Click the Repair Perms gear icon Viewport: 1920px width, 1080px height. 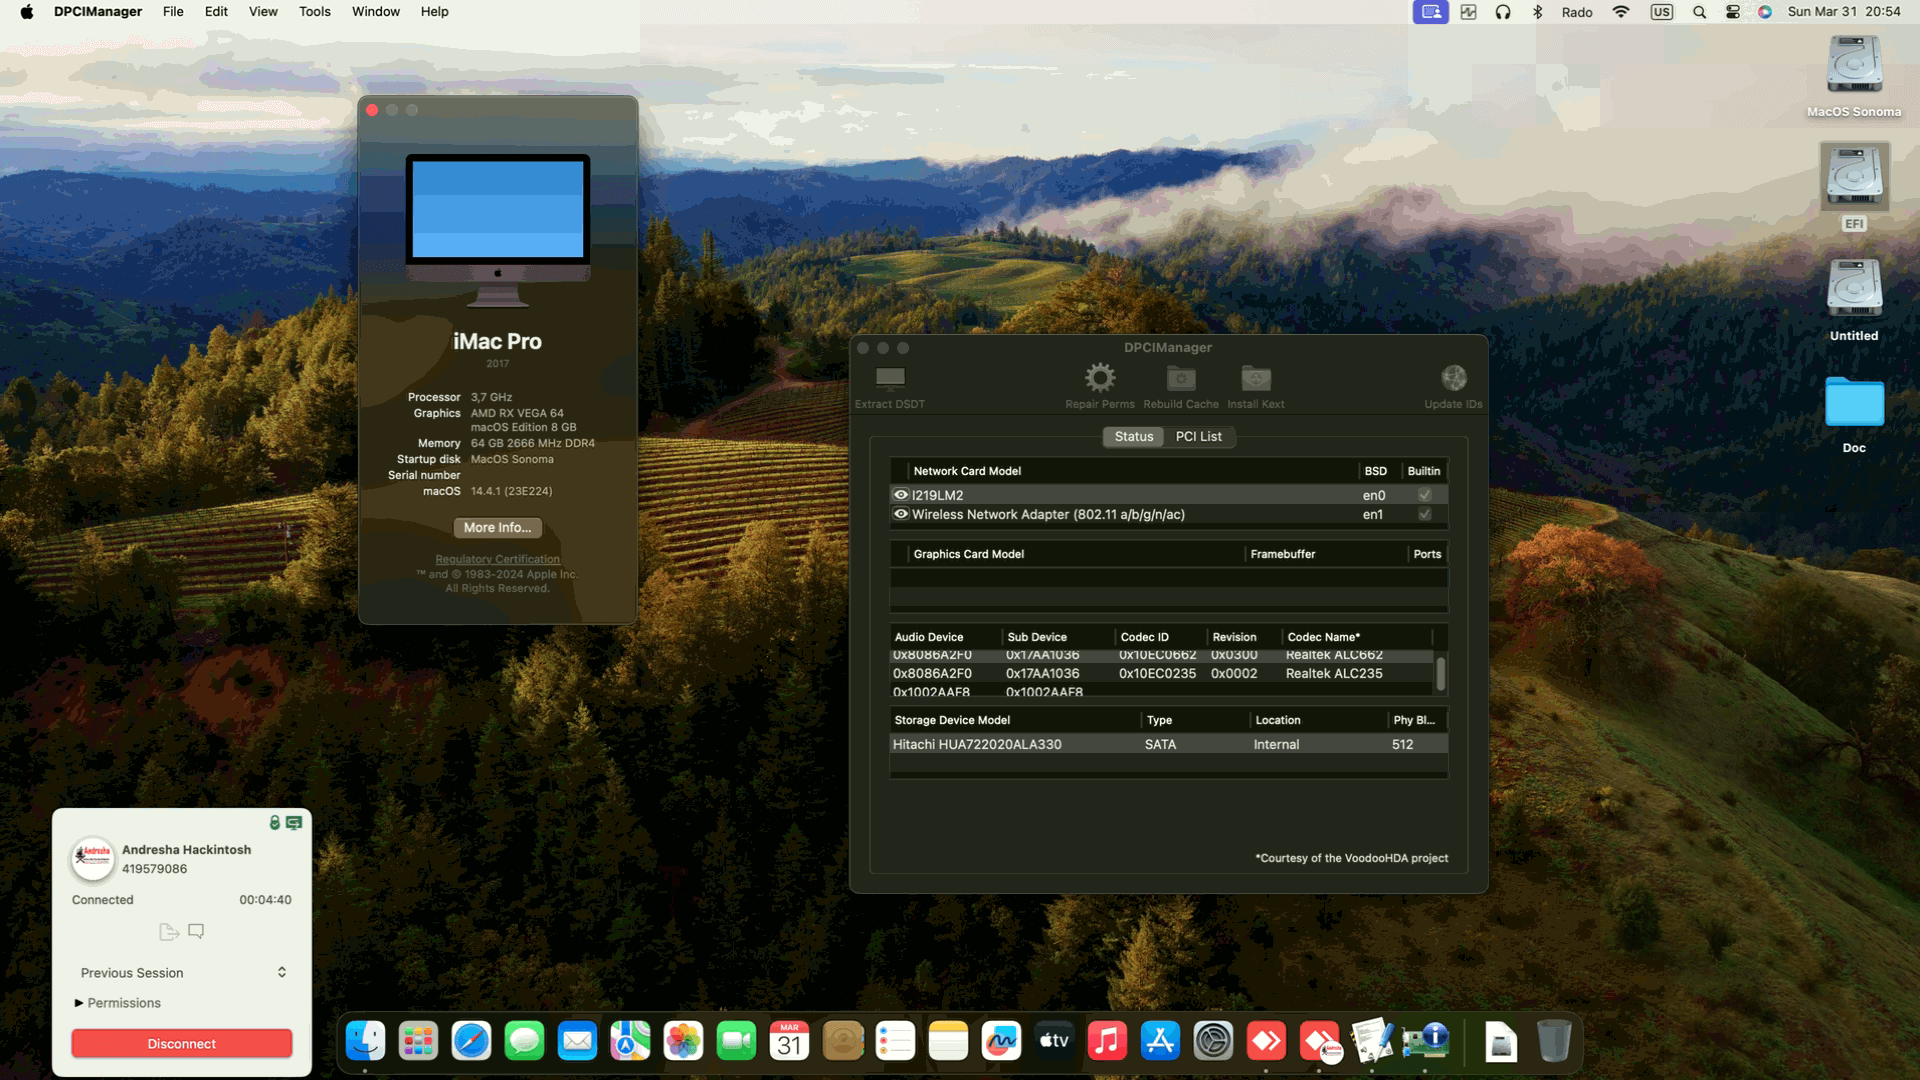tap(1100, 378)
